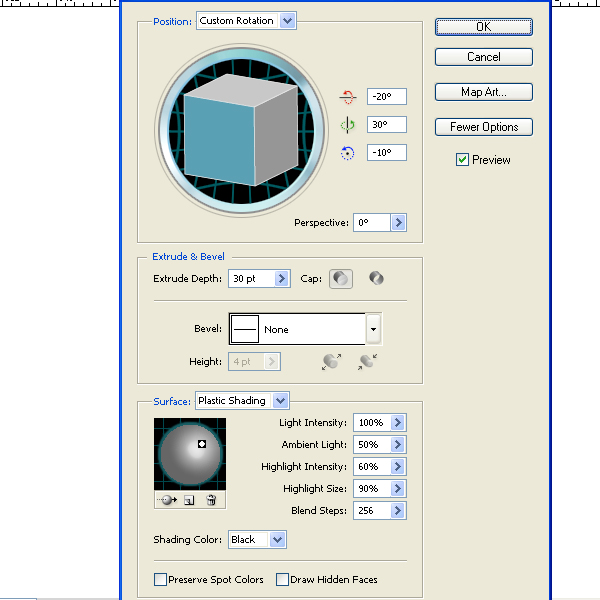The image size is (600, 600).
Task: Turn cap off for hollow appearance
Action: 376,278
